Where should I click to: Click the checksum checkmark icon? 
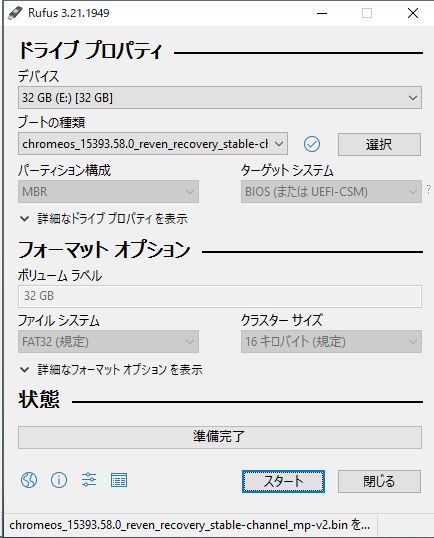point(312,144)
